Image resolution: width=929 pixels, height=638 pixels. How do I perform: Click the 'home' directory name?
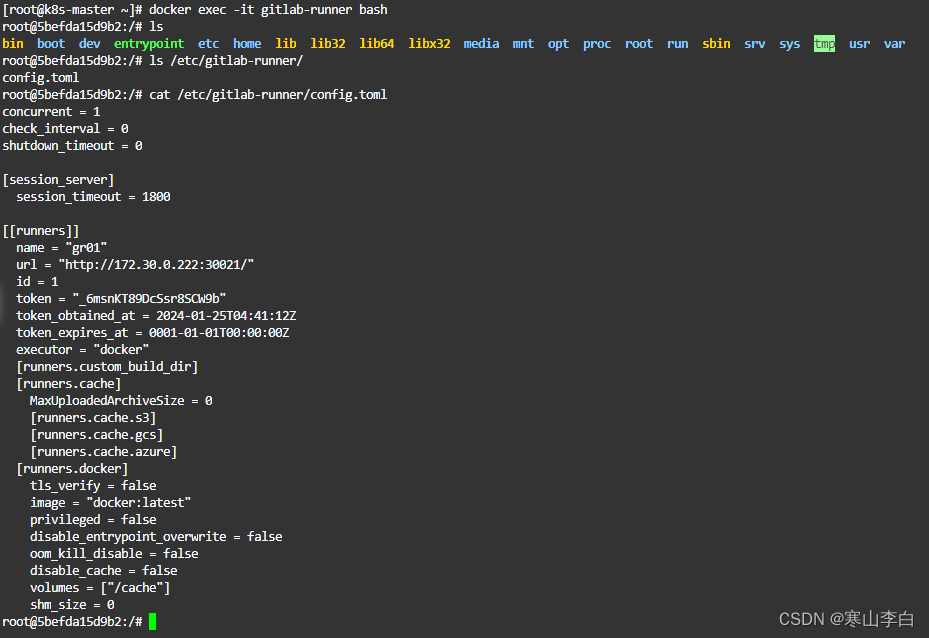tap(247, 44)
